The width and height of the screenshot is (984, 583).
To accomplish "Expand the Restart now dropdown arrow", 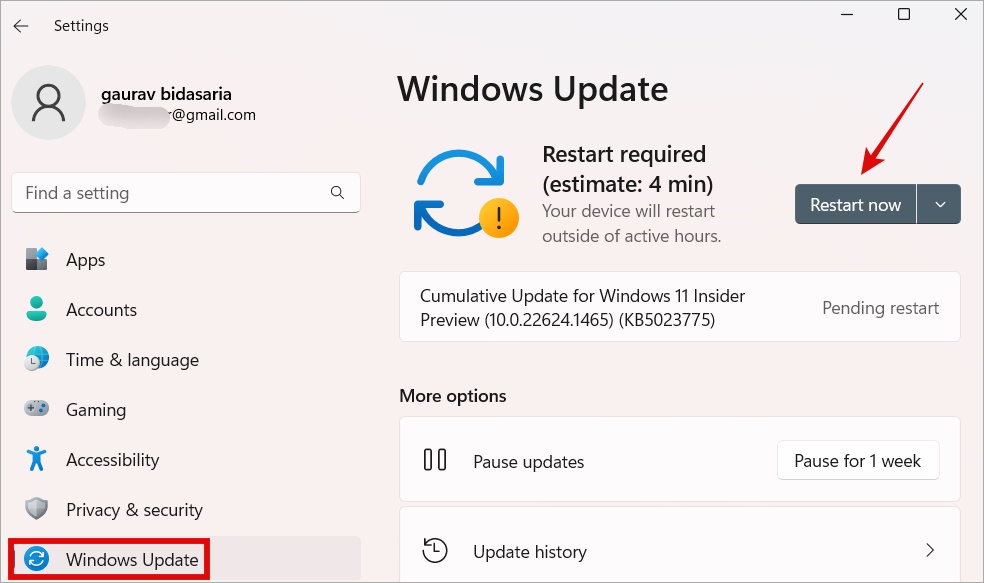I will 939,204.
